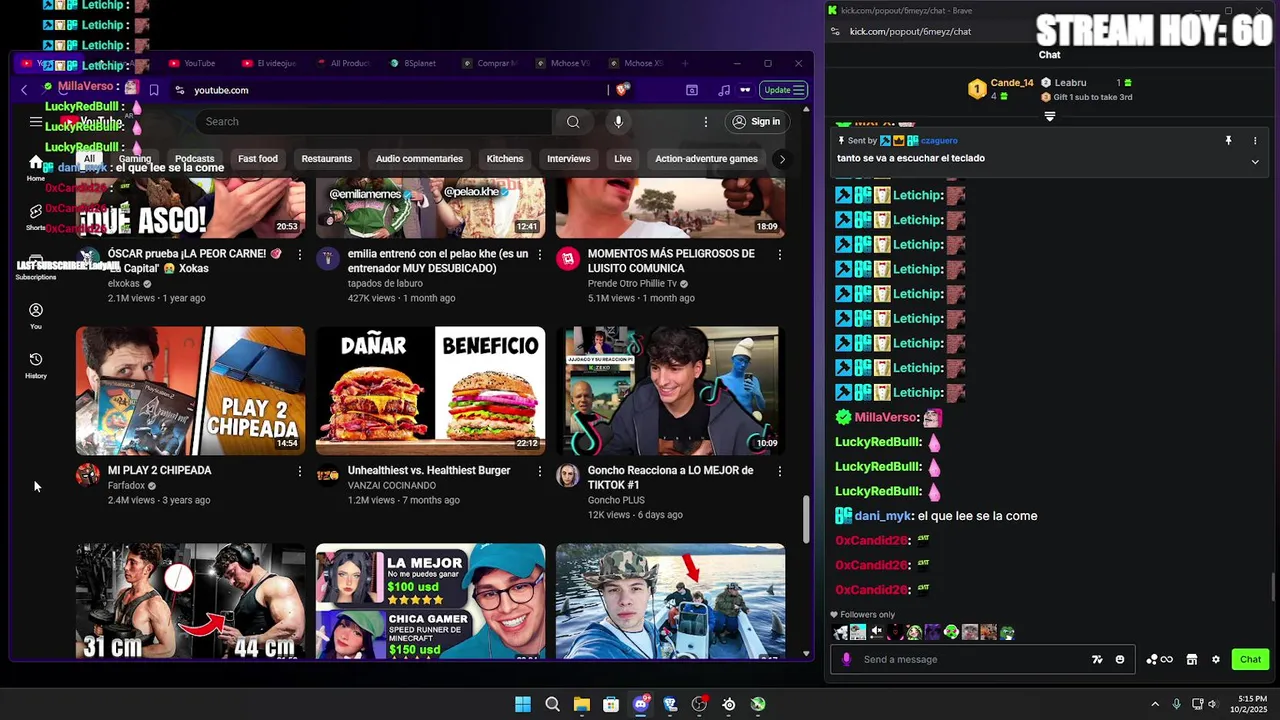Open Brave Update menu button
Screen dimensions: 1280x720
pos(784,90)
